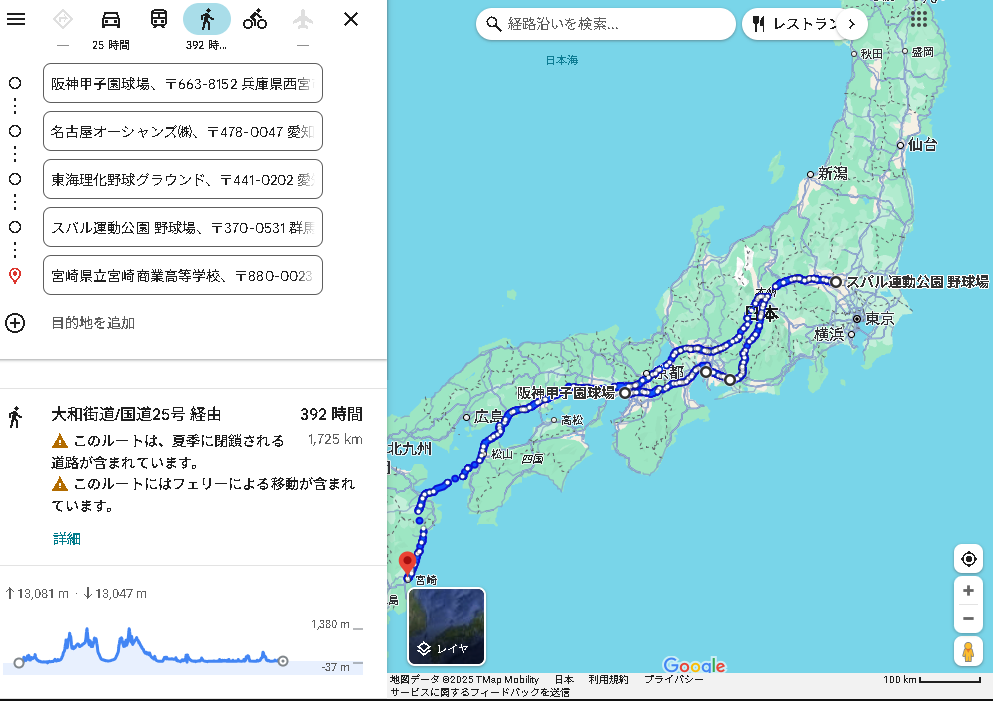The height and width of the screenshot is (701, 993).
Task: Click the ferry warning triangle icon
Action: coord(60,484)
